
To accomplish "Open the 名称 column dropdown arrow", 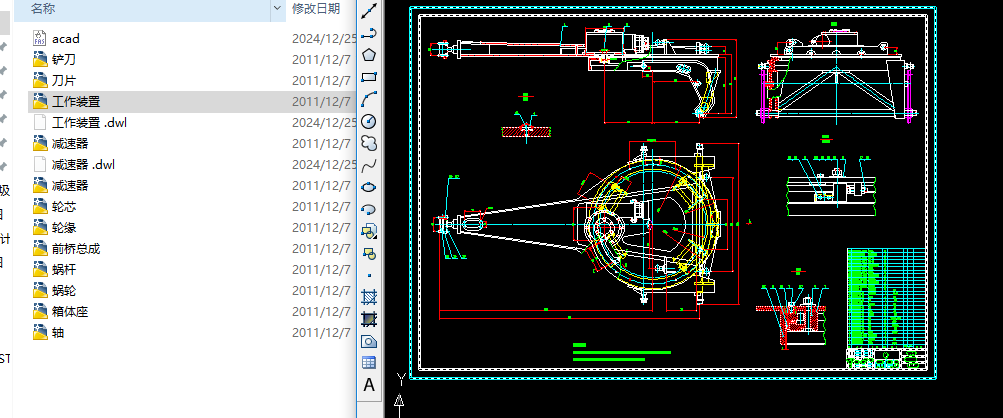I will click(278, 8).
